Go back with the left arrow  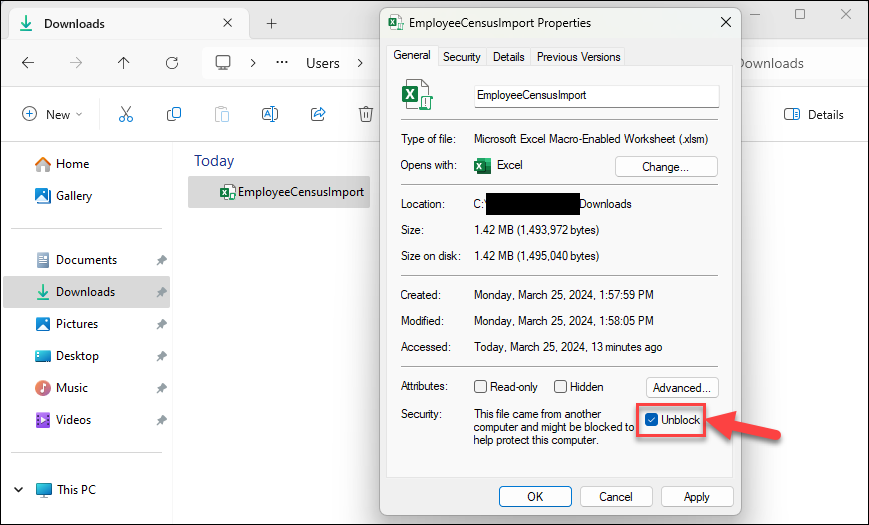[28, 63]
